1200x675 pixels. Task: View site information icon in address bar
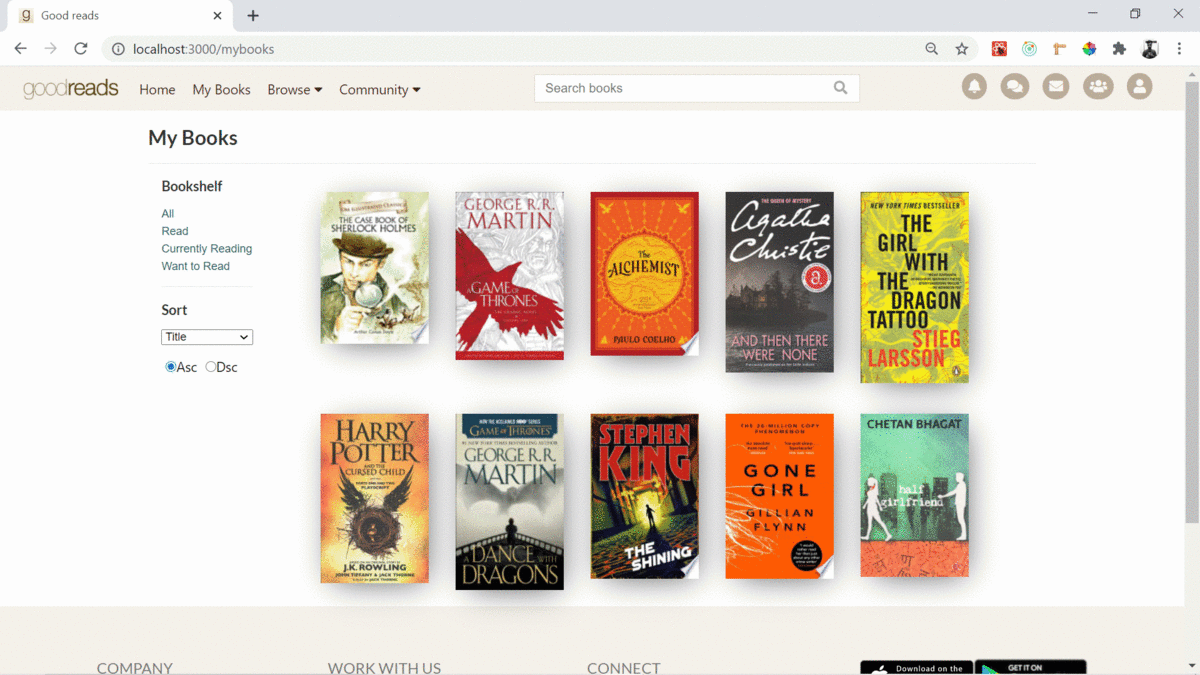click(x=118, y=49)
